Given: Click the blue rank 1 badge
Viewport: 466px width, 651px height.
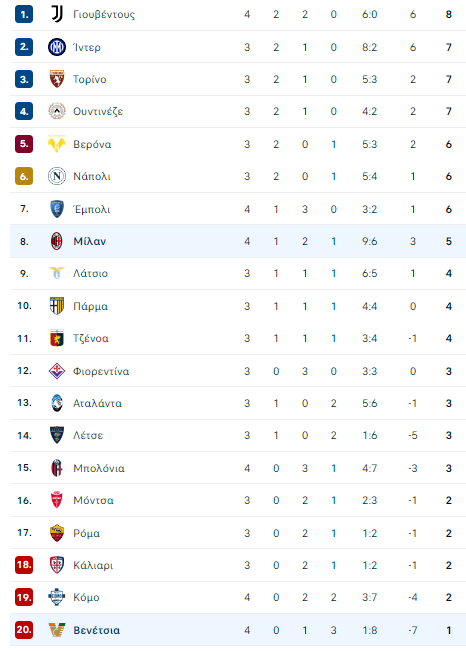Looking at the screenshot, I should pos(24,15).
